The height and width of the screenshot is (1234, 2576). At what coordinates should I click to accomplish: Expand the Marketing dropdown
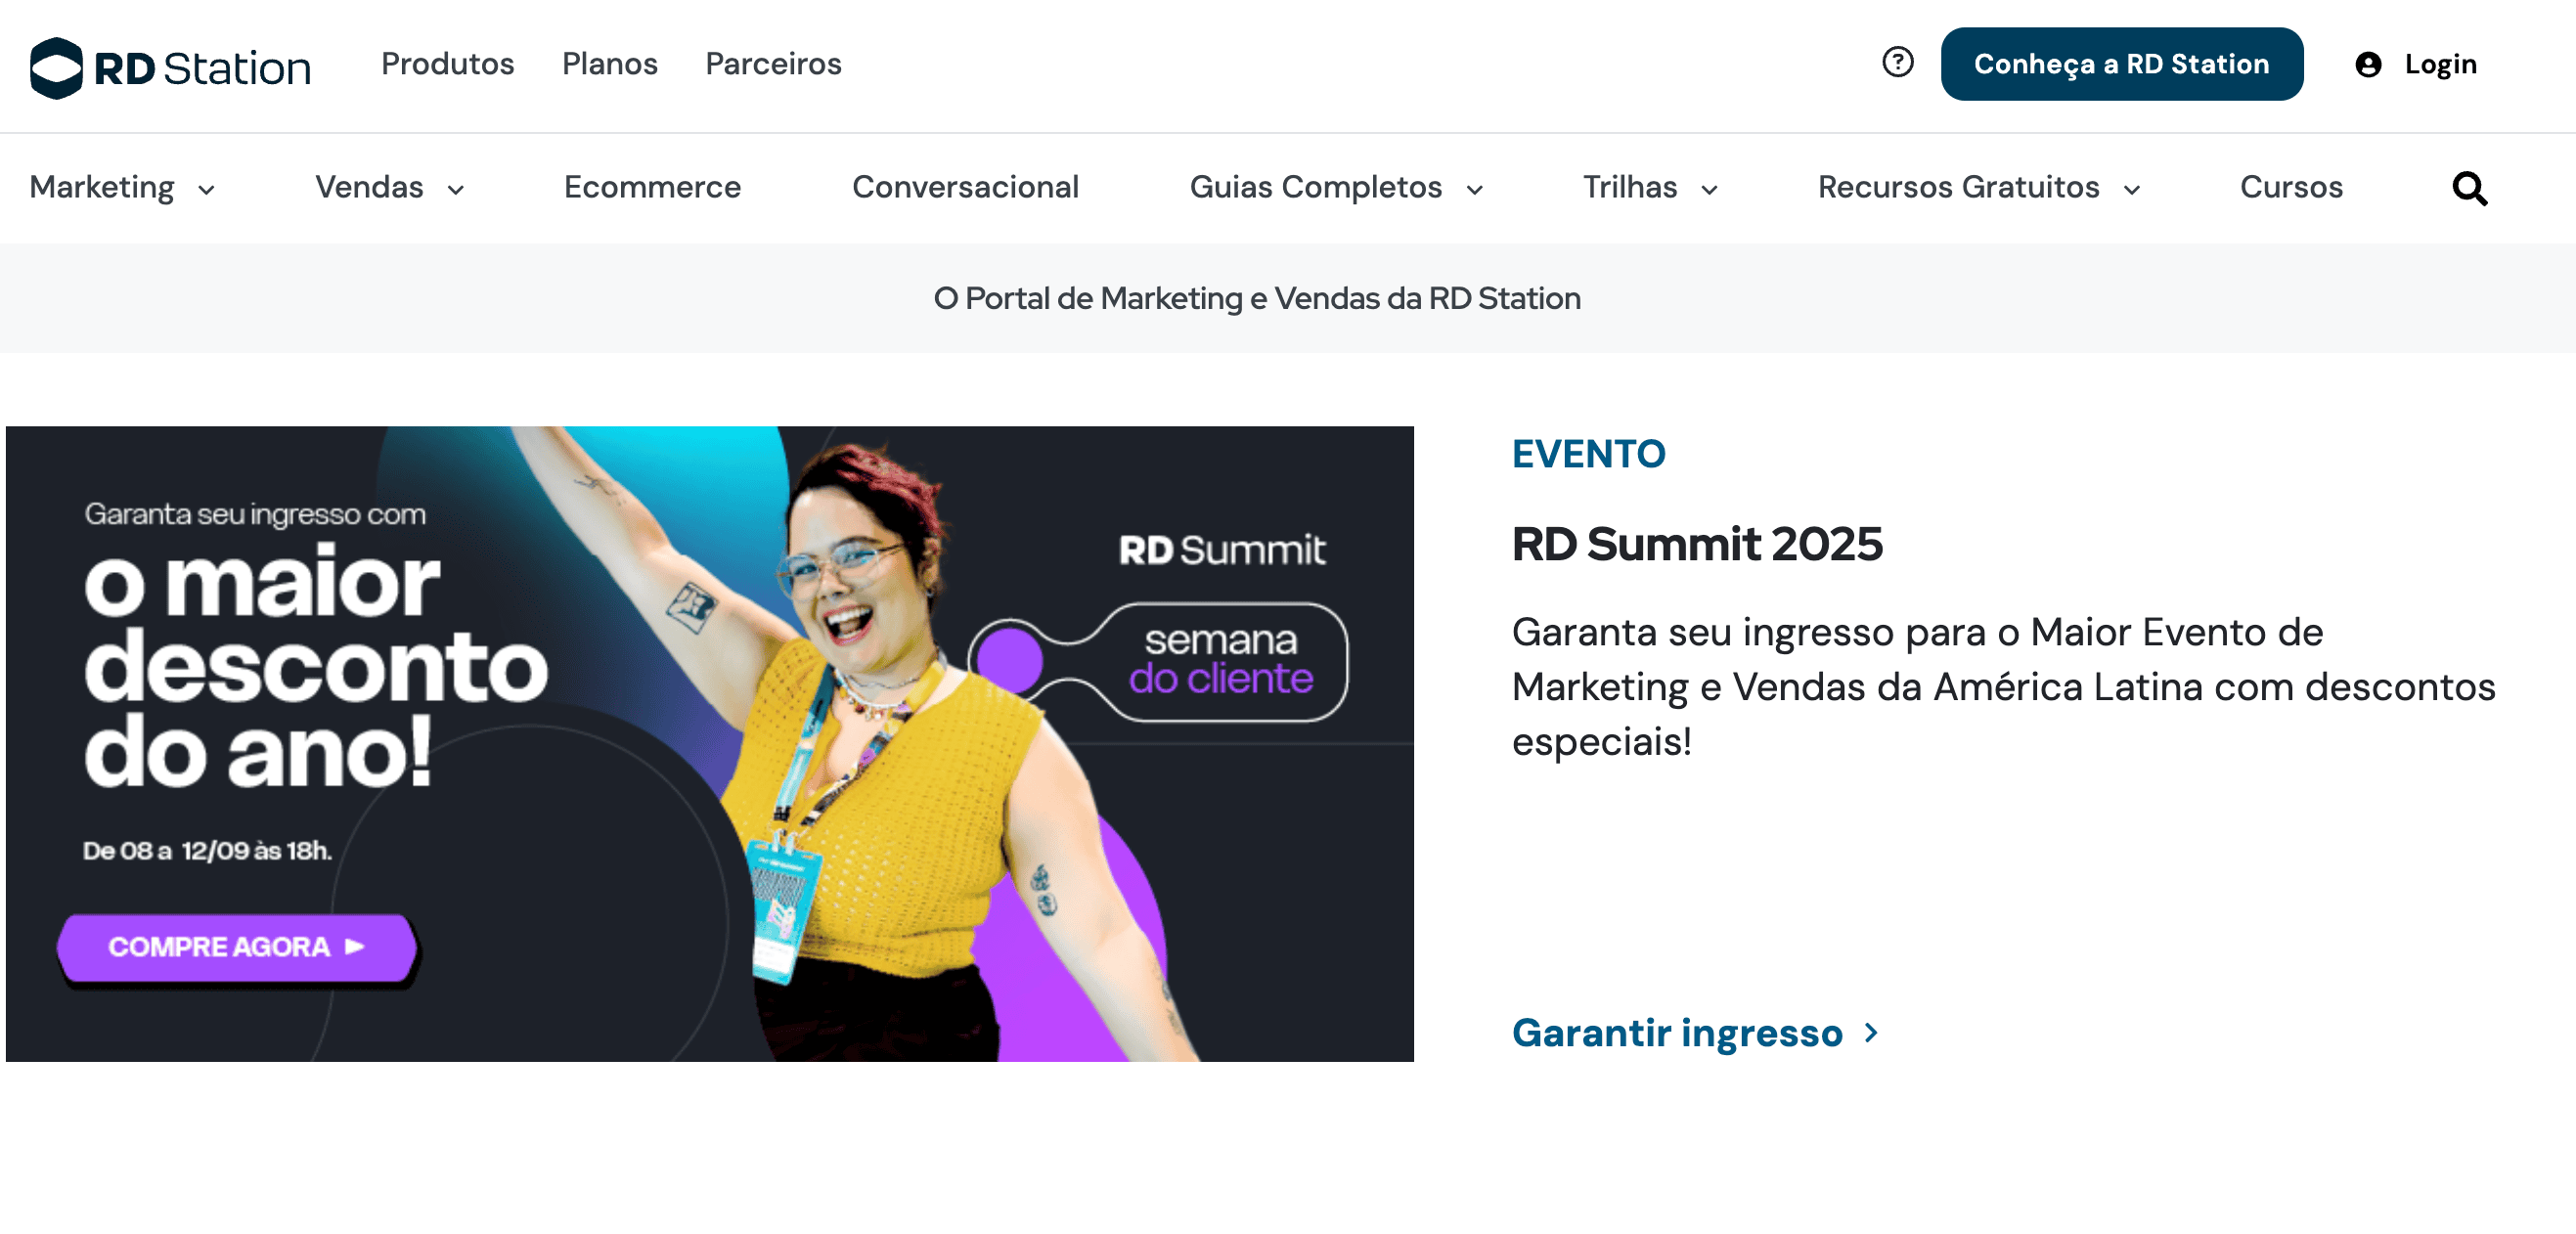pos(122,187)
